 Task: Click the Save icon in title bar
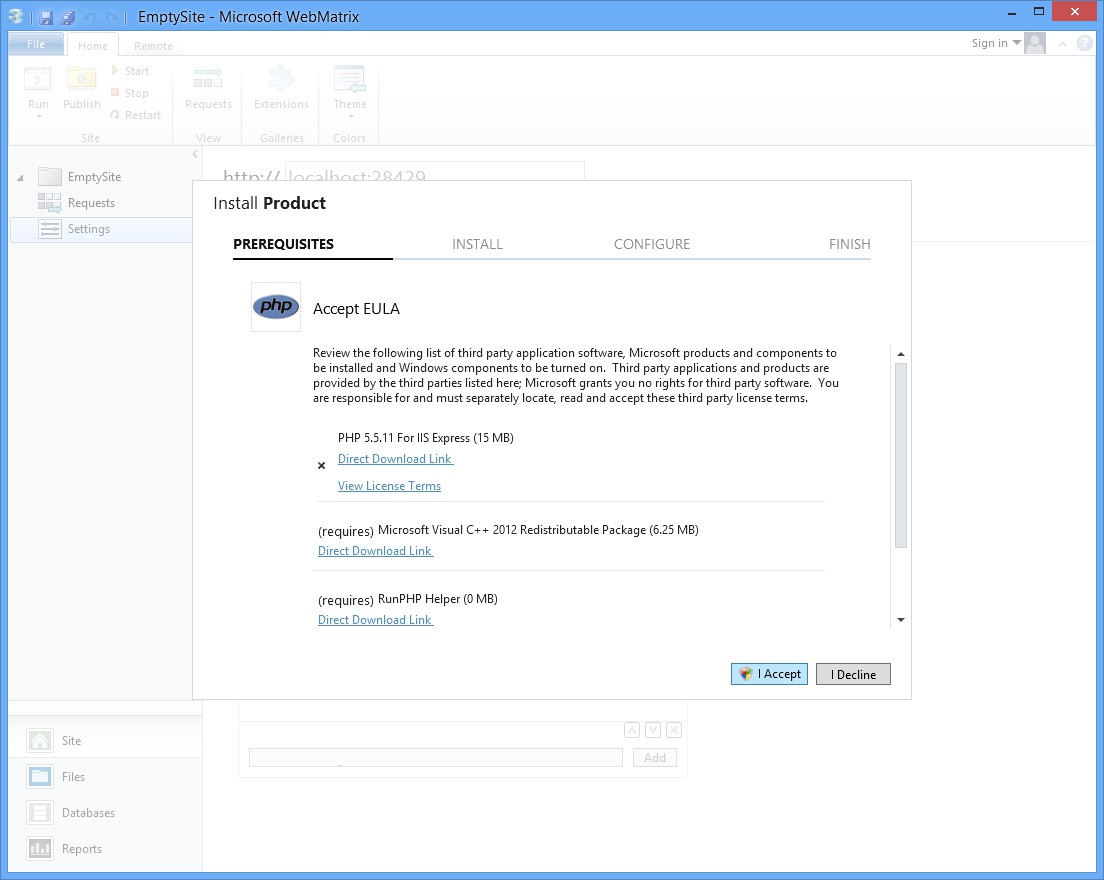coord(46,17)
